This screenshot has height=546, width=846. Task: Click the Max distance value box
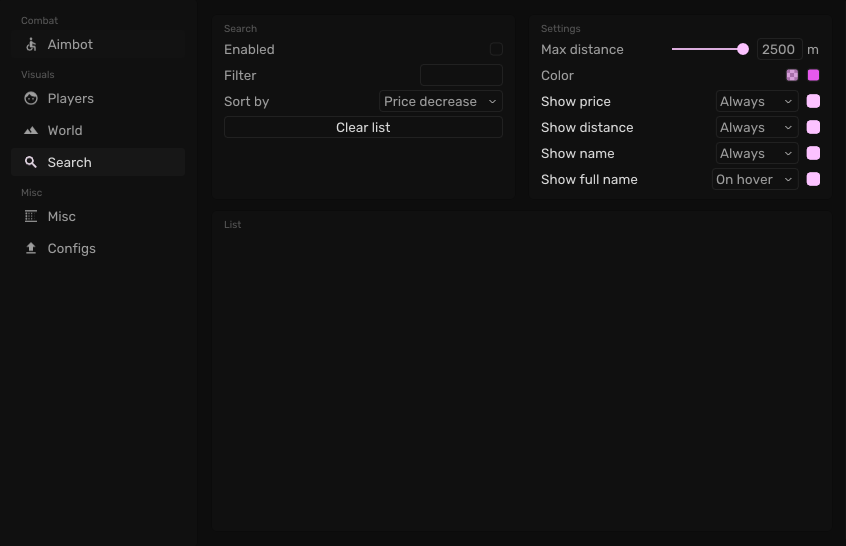pos(779,49)
